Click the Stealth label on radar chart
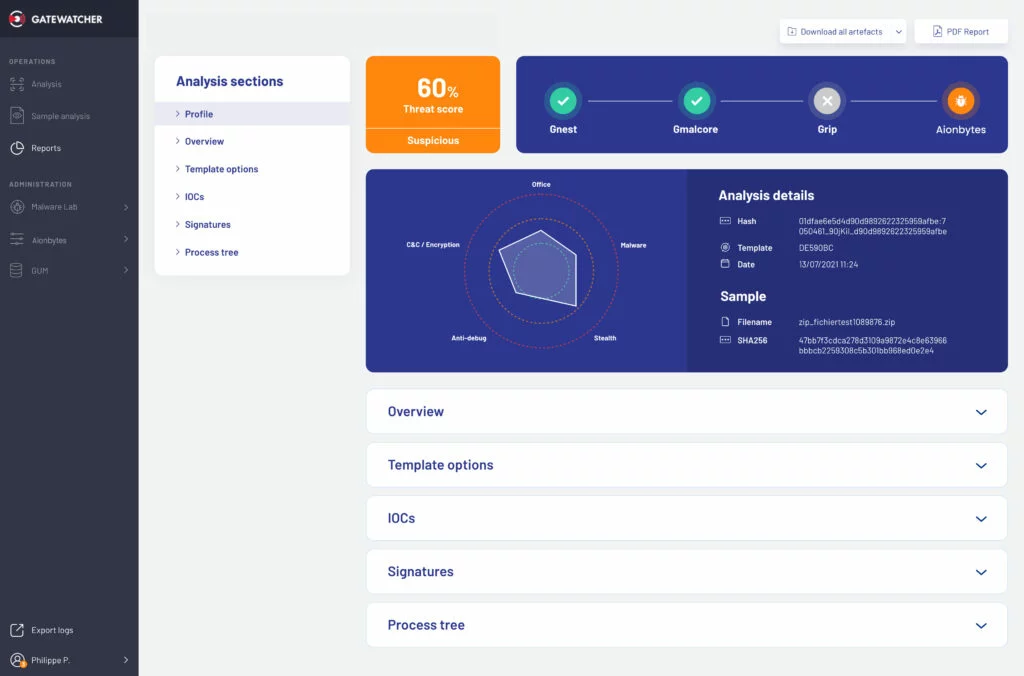1024x676 pixels. tap(605, 338)
